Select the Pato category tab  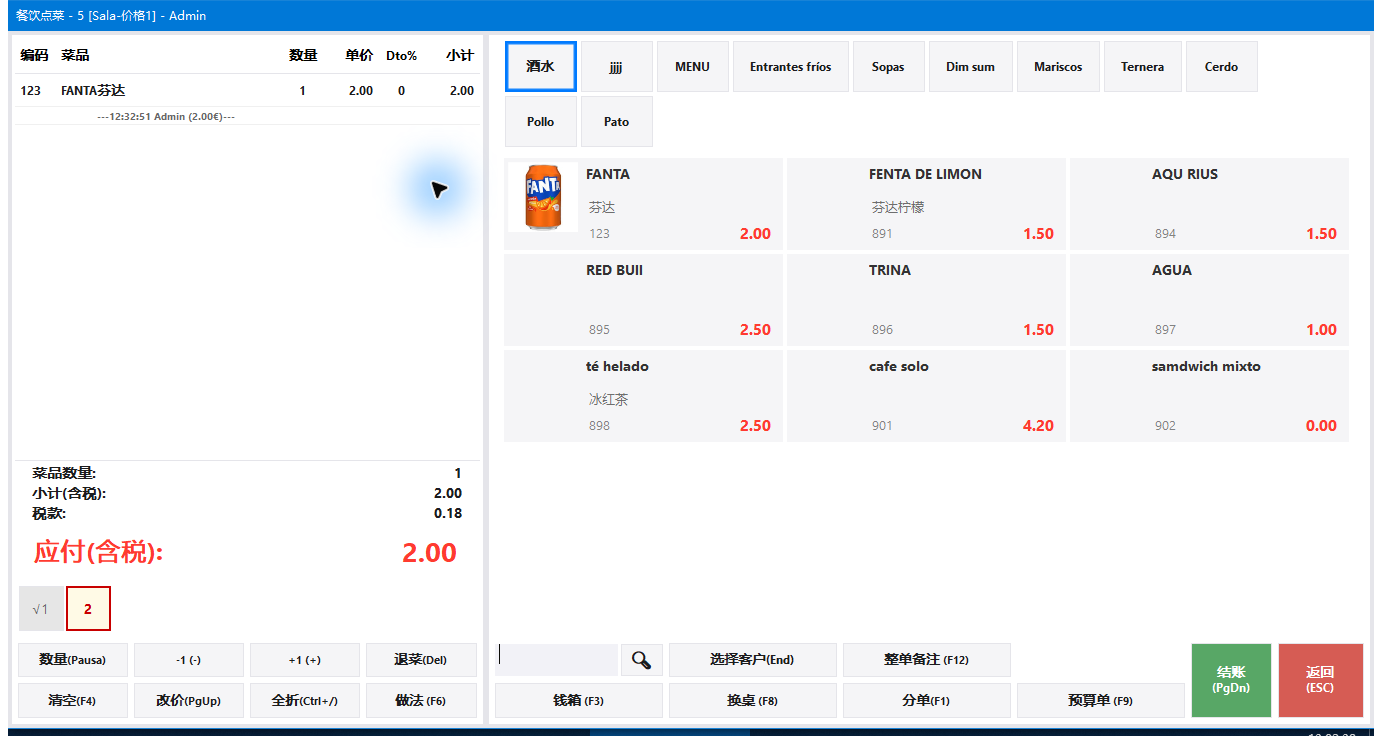coord(617,122)
